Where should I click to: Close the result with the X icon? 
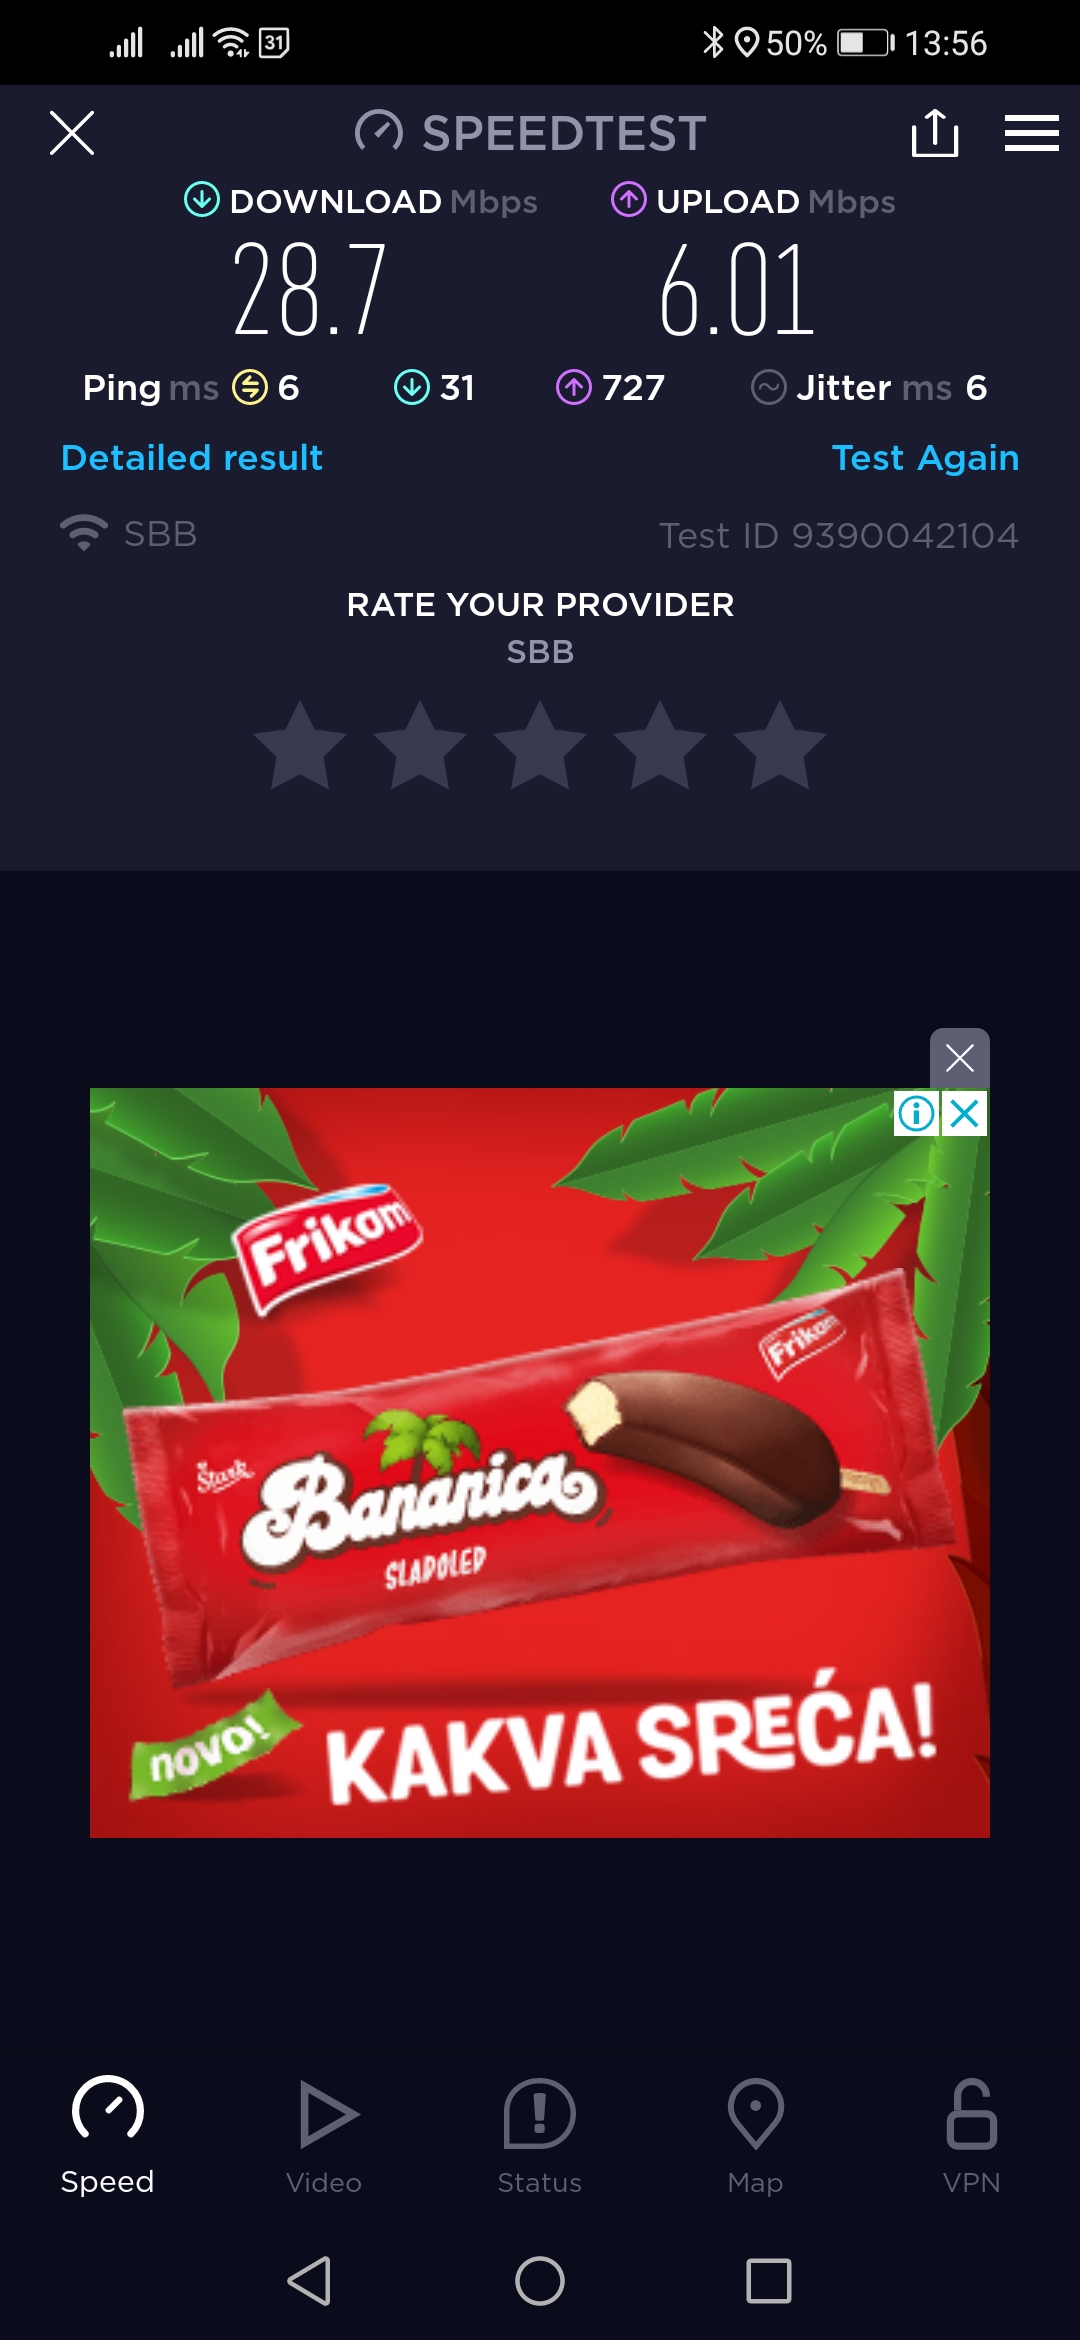(x=72, y=133)
